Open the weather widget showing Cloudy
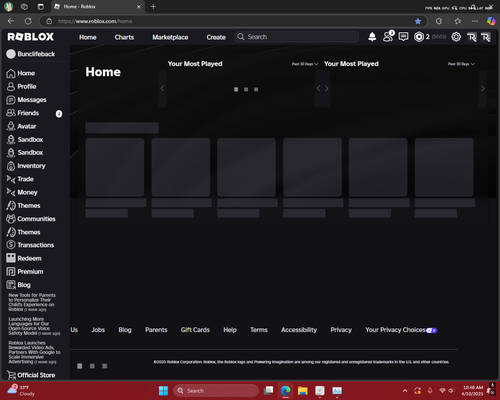The height and width of the screenshot is (400, 500). (21, 390)
